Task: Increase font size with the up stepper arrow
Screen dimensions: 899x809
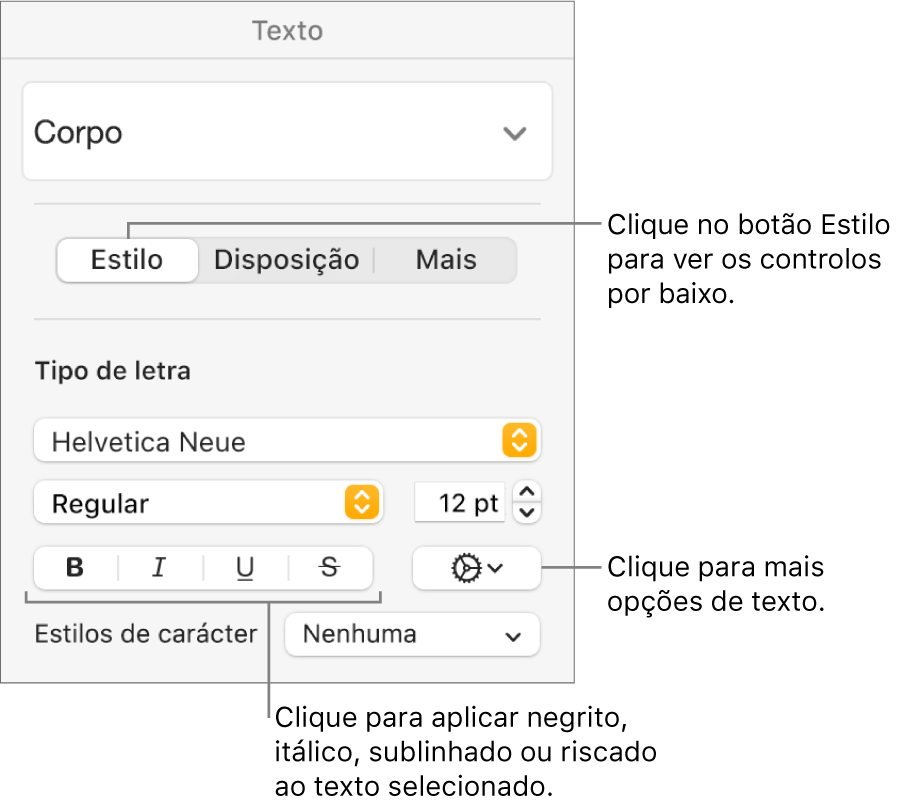Action: 527,492
